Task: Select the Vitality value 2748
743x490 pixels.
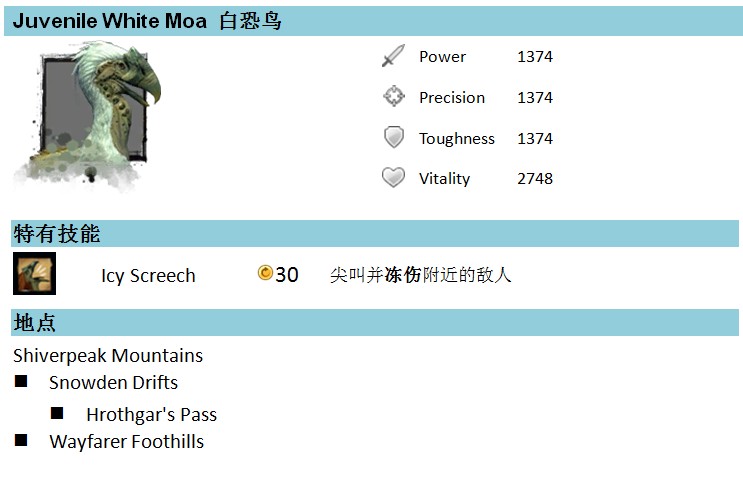Action: pos(535,179)
